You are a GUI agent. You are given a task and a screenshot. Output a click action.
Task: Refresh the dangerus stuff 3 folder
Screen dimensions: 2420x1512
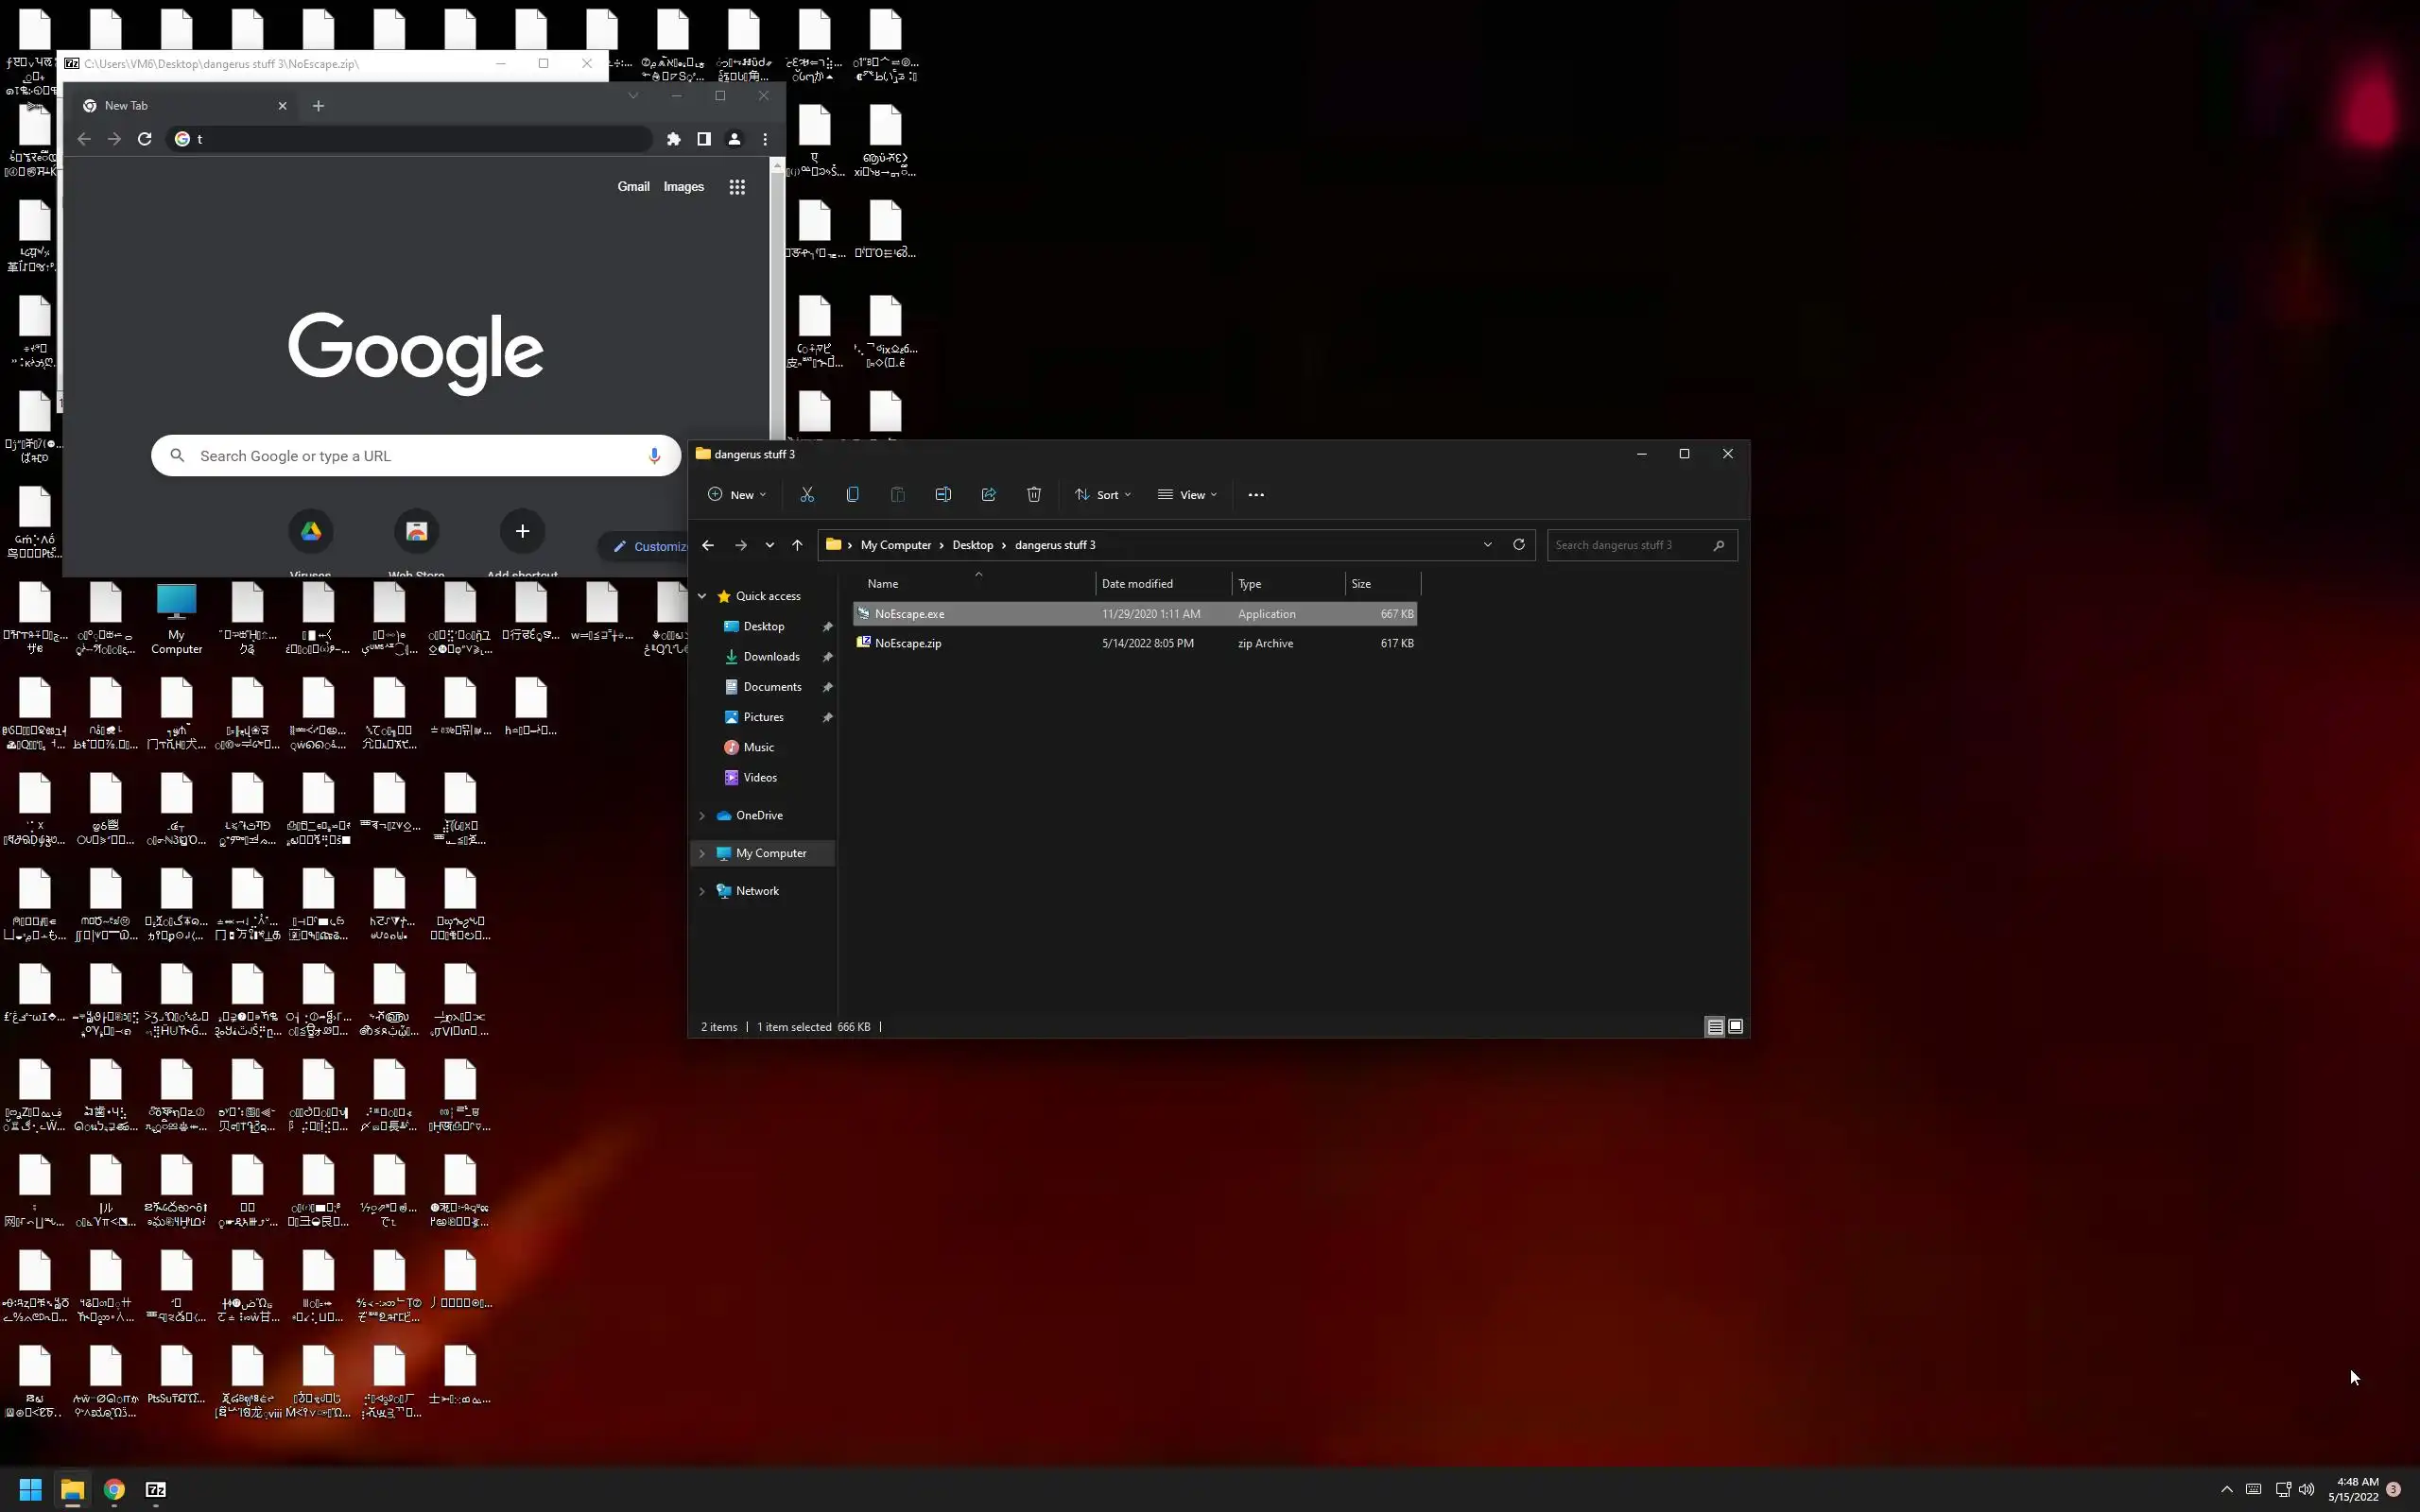[x=1518, y=545]
